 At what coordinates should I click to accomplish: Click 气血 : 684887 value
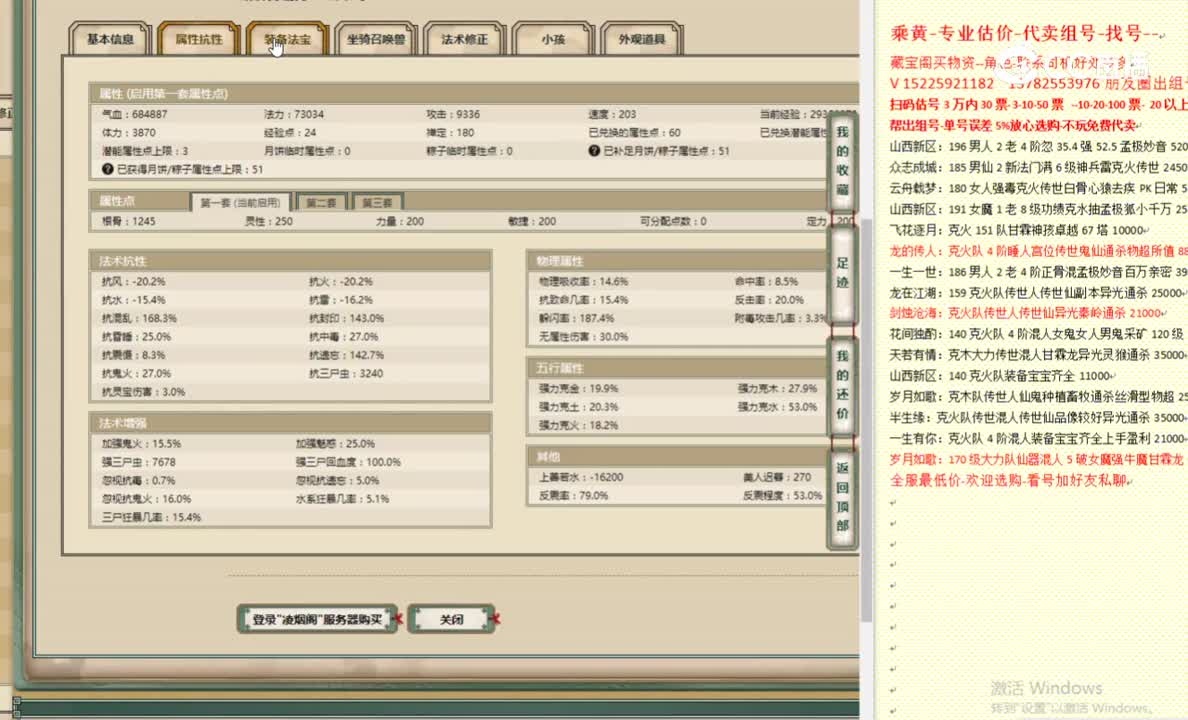pyautogui.click(x=135, y=114)
